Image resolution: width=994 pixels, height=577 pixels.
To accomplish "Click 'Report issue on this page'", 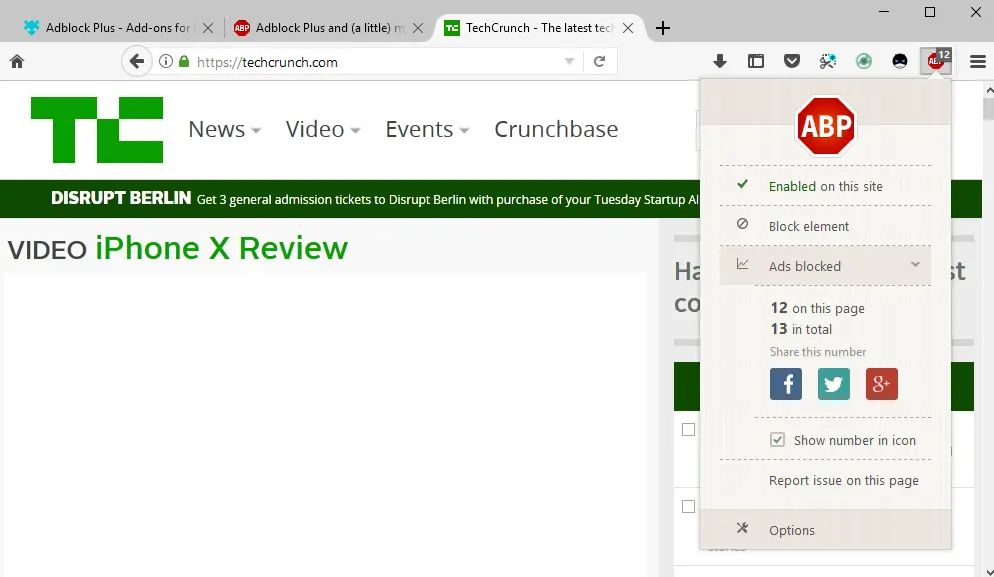I will (x=843, y=481).
